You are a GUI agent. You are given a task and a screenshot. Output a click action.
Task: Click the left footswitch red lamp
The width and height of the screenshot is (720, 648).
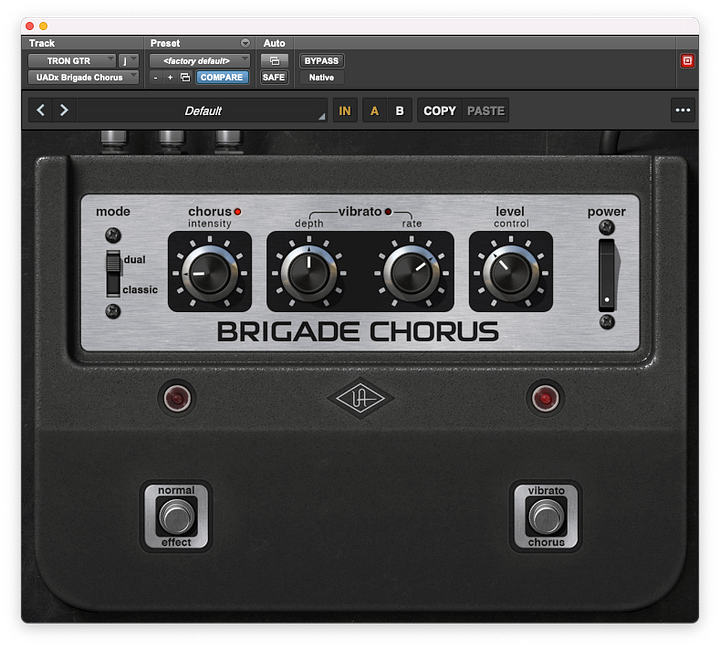[x=177, y=398]
